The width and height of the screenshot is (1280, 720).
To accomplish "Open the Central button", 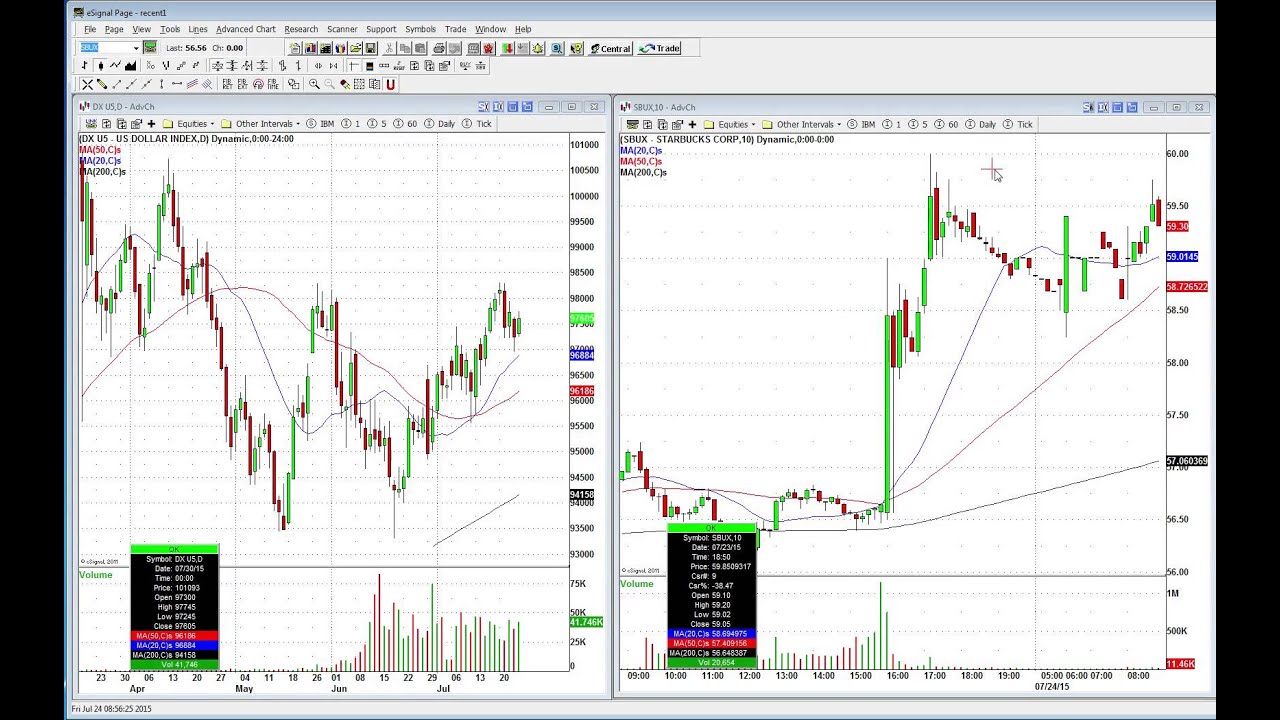I will pos(611,48).
